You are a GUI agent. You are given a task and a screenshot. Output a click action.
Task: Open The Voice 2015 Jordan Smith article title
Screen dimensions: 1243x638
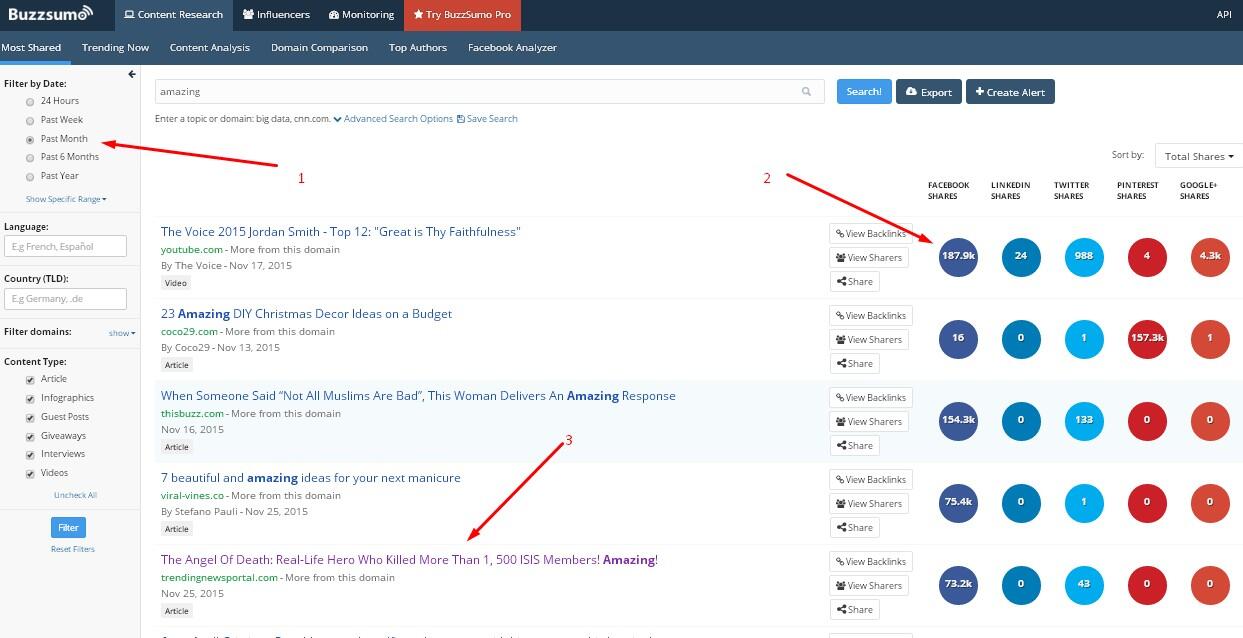point(341,232)
